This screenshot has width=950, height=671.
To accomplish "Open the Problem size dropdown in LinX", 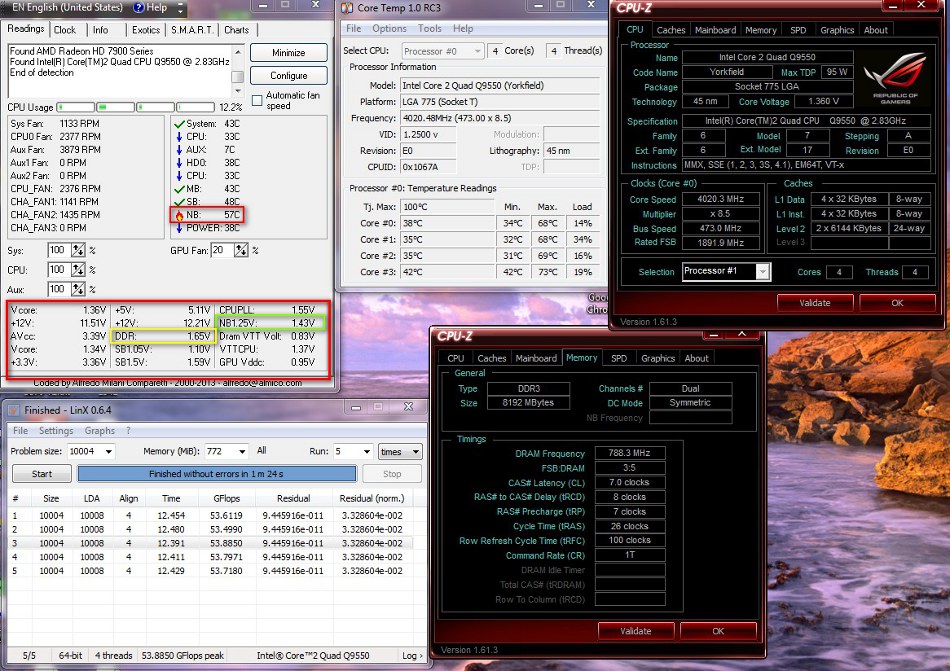I will pyautogui.click(x=108, y=452).
